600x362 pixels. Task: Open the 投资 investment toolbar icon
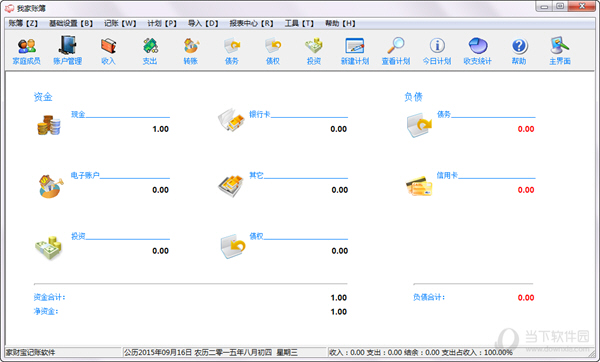click(314, 51)
